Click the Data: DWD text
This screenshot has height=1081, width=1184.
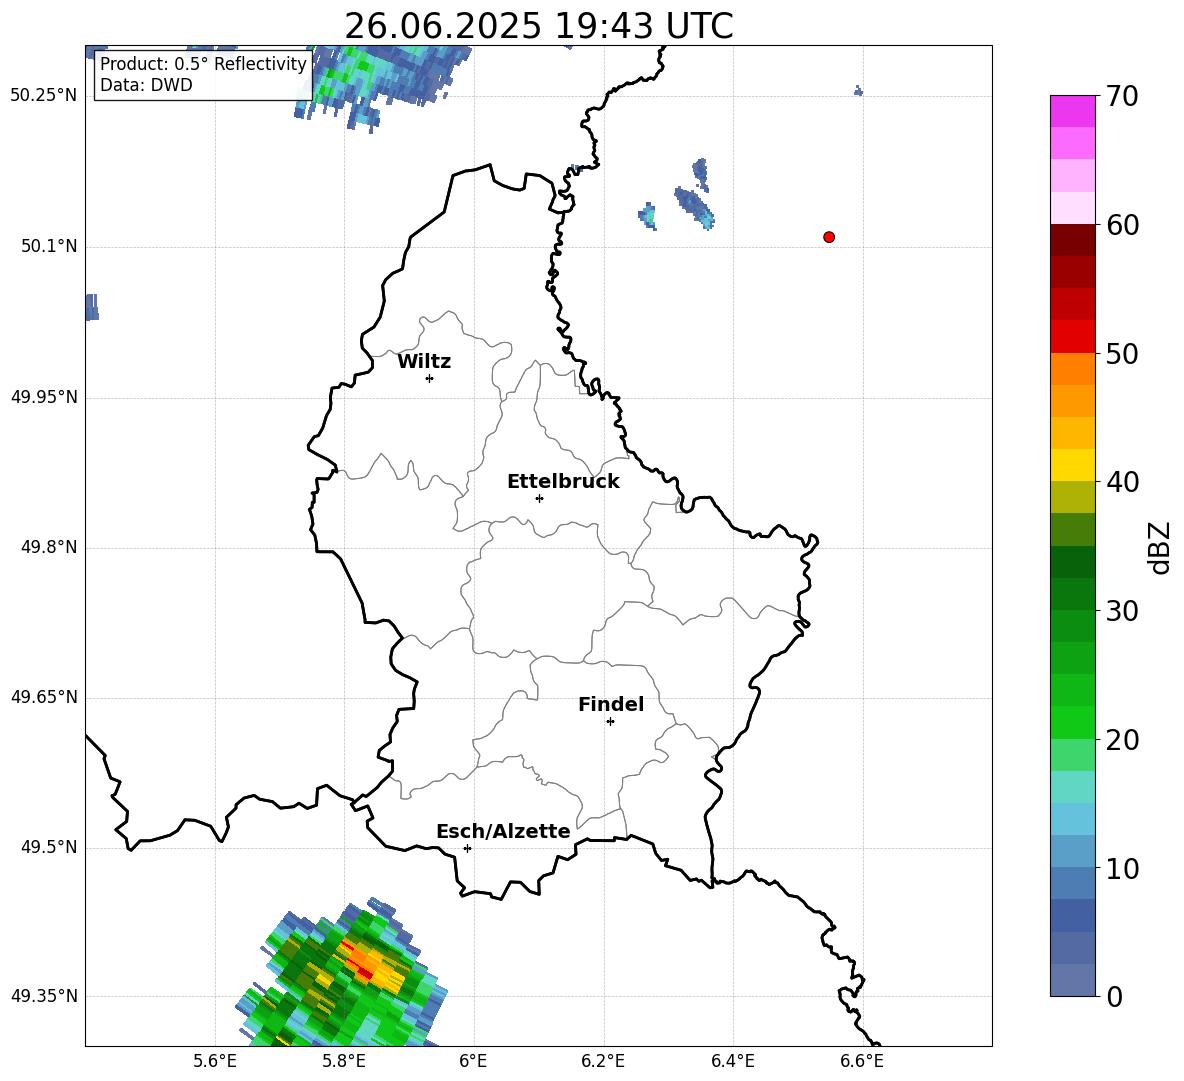pos(146,85)
